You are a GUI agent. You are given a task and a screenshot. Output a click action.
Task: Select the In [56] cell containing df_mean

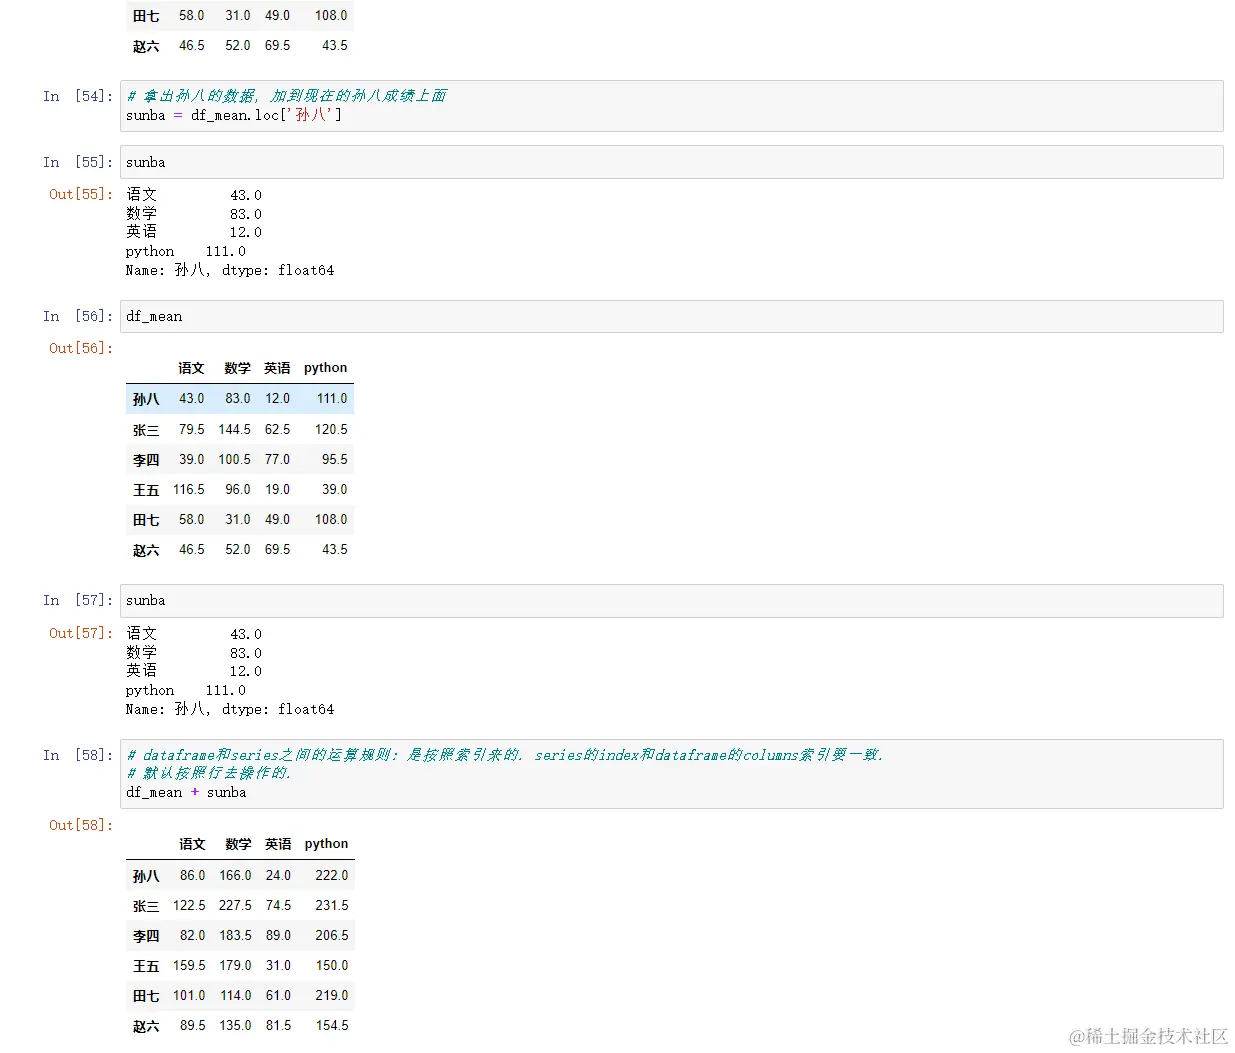[x=671, y=316]
